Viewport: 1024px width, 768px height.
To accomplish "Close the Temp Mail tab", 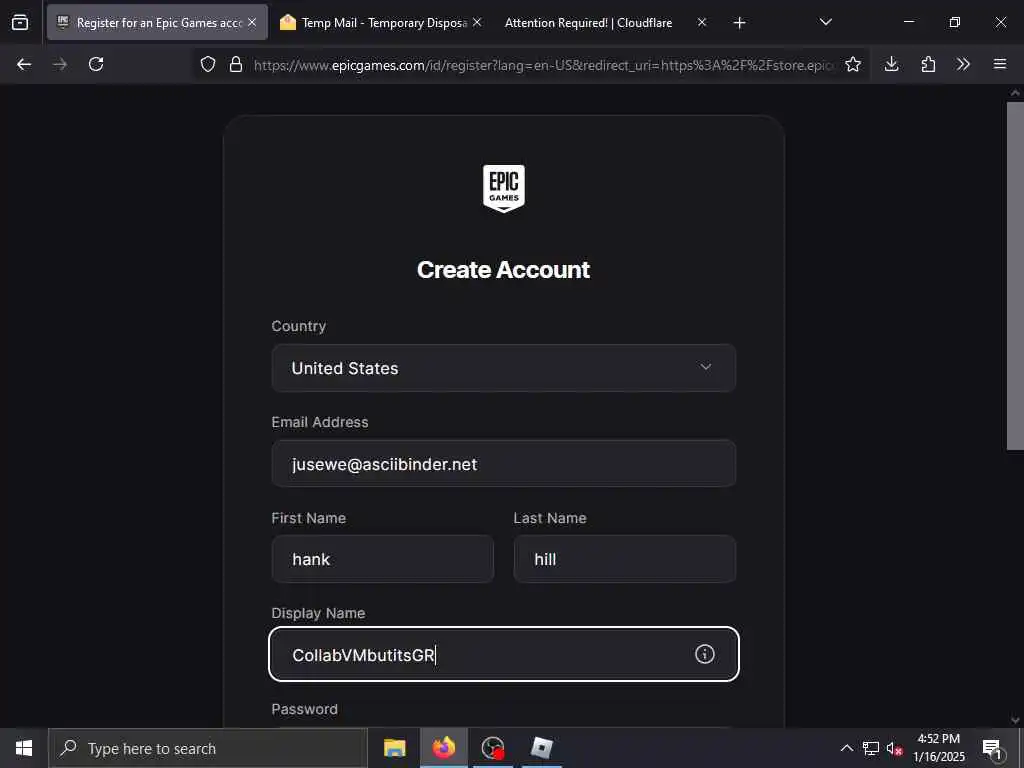I will [x=477, y=22].
